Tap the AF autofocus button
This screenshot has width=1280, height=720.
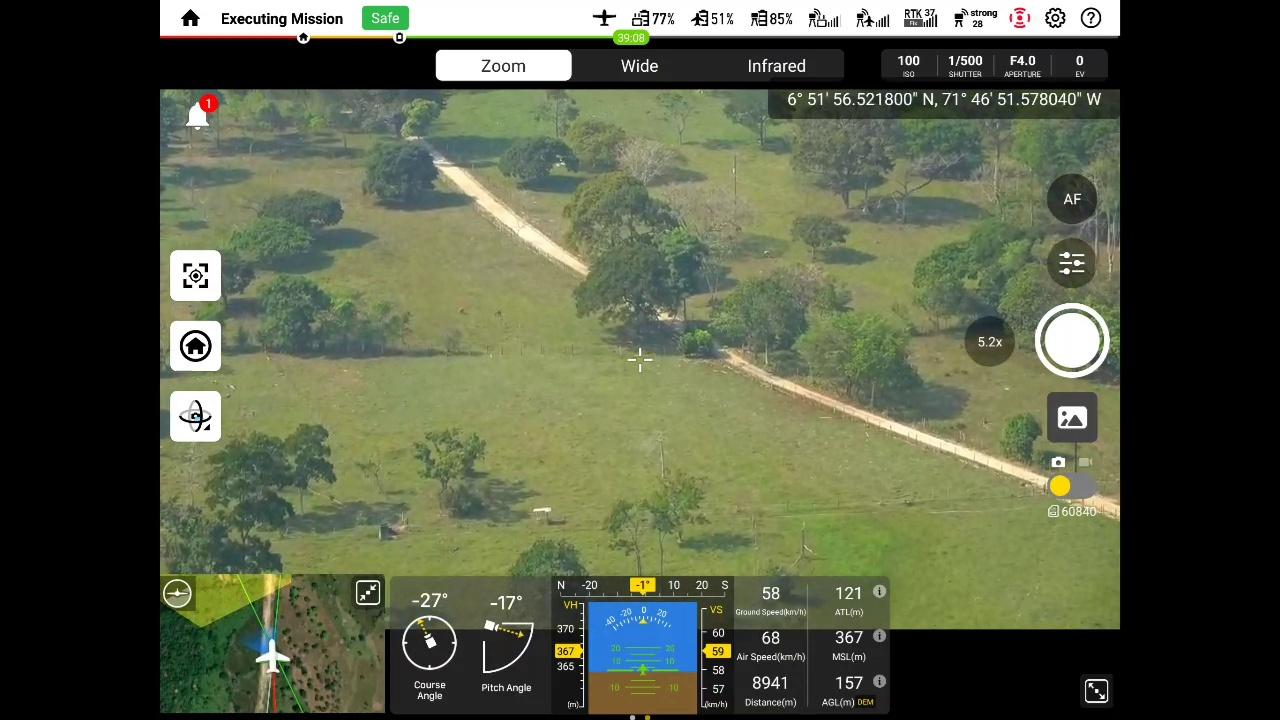pyautogui.click(x=1072, y=199)
